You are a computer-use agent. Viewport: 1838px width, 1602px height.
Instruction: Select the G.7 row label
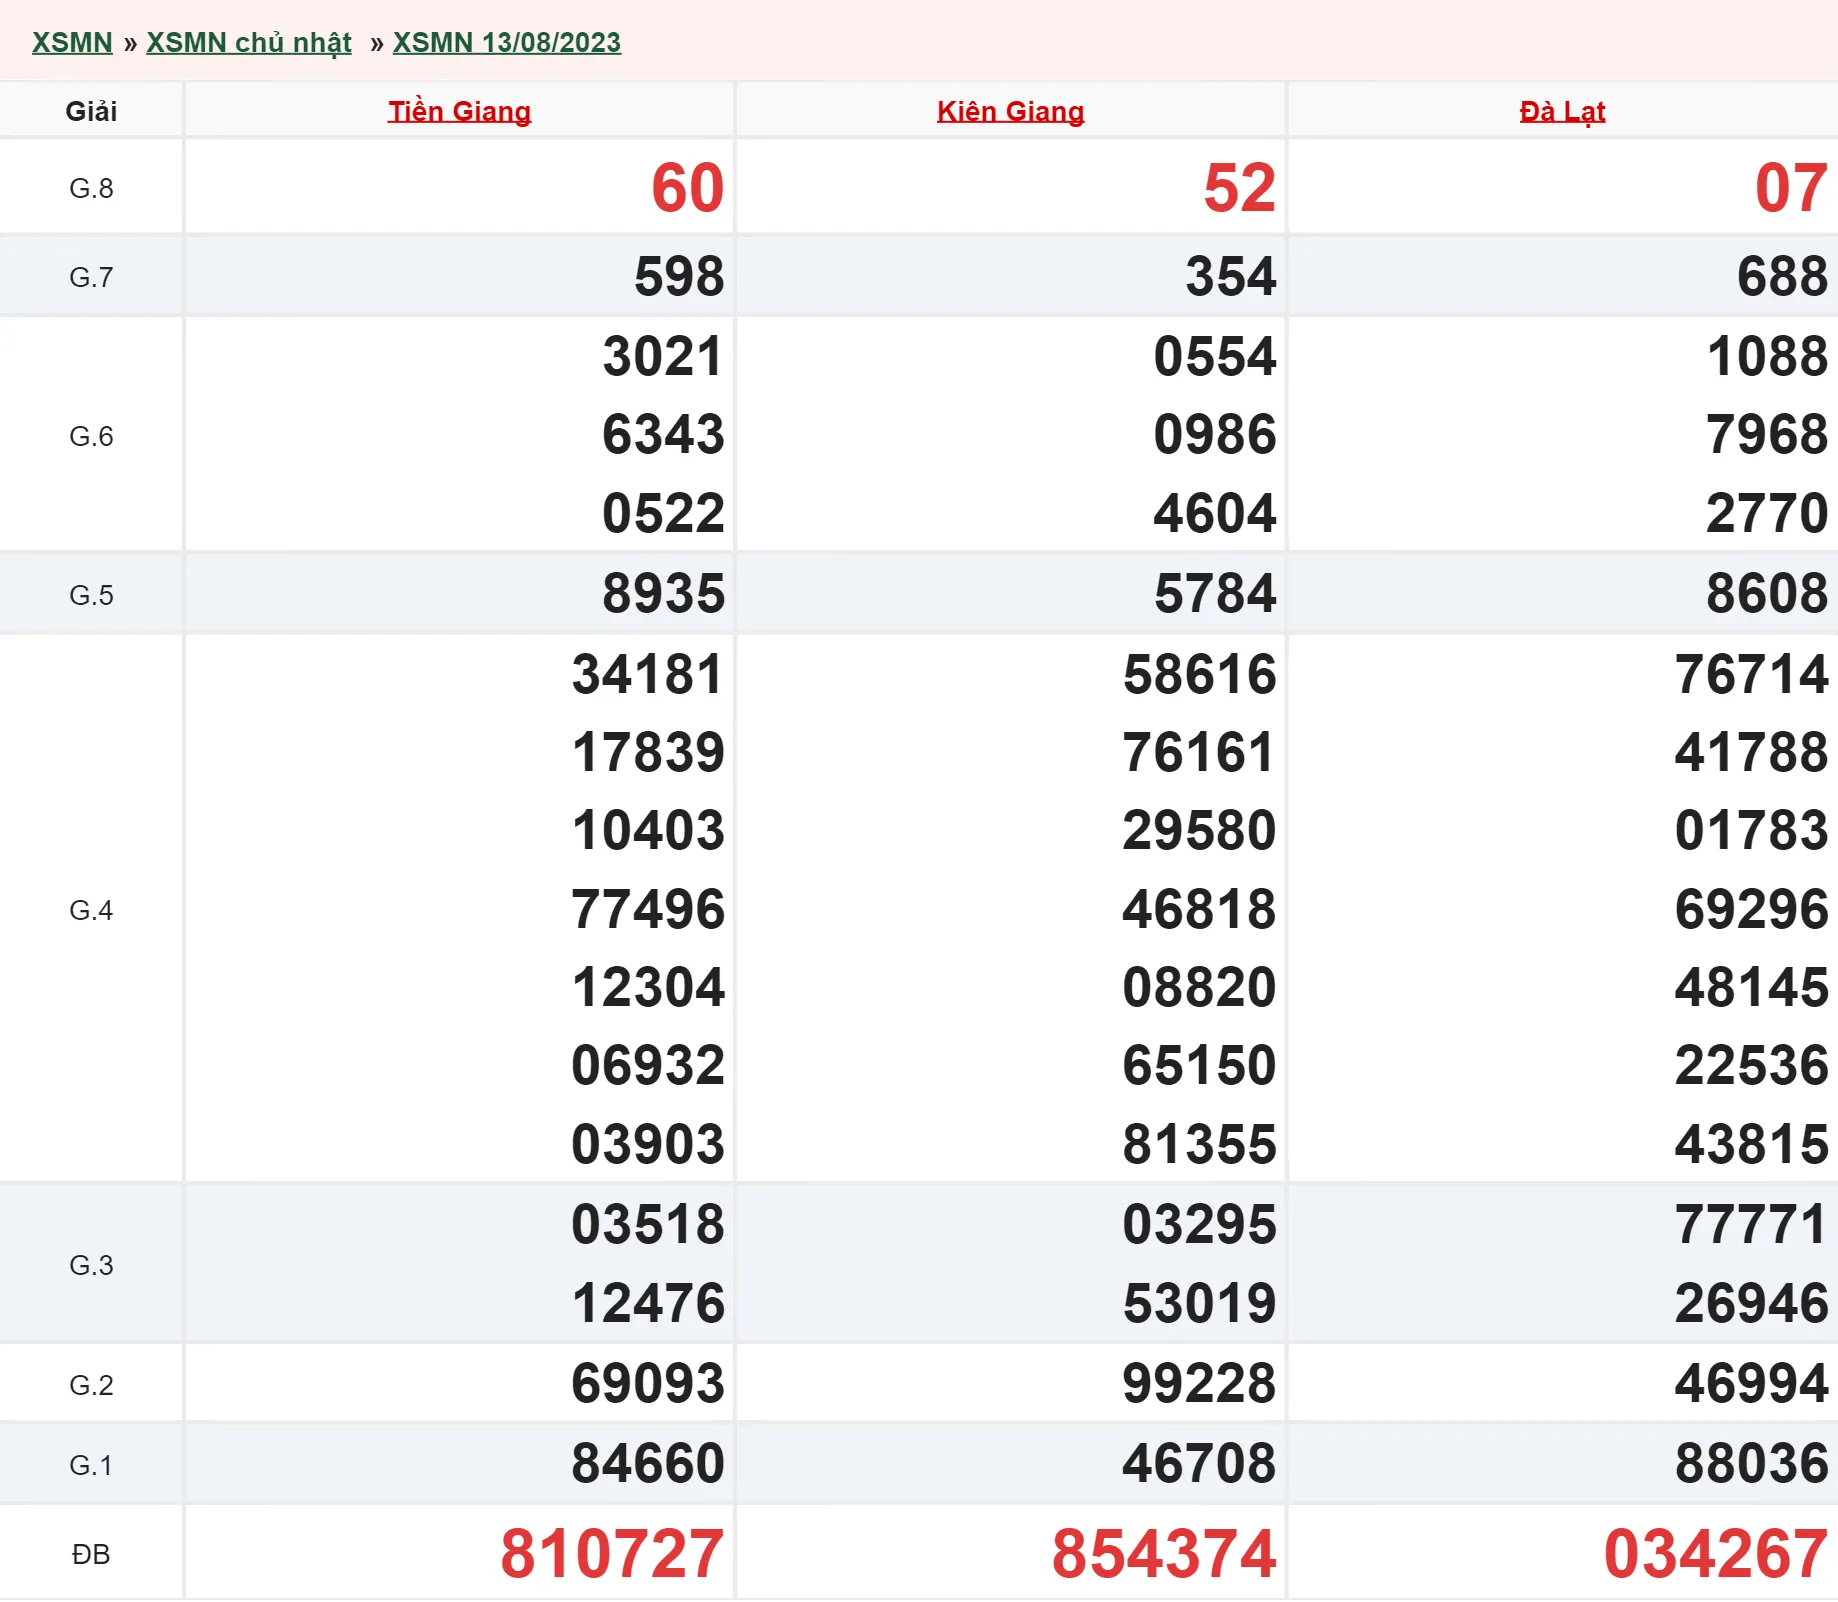(x=91, y=277)
